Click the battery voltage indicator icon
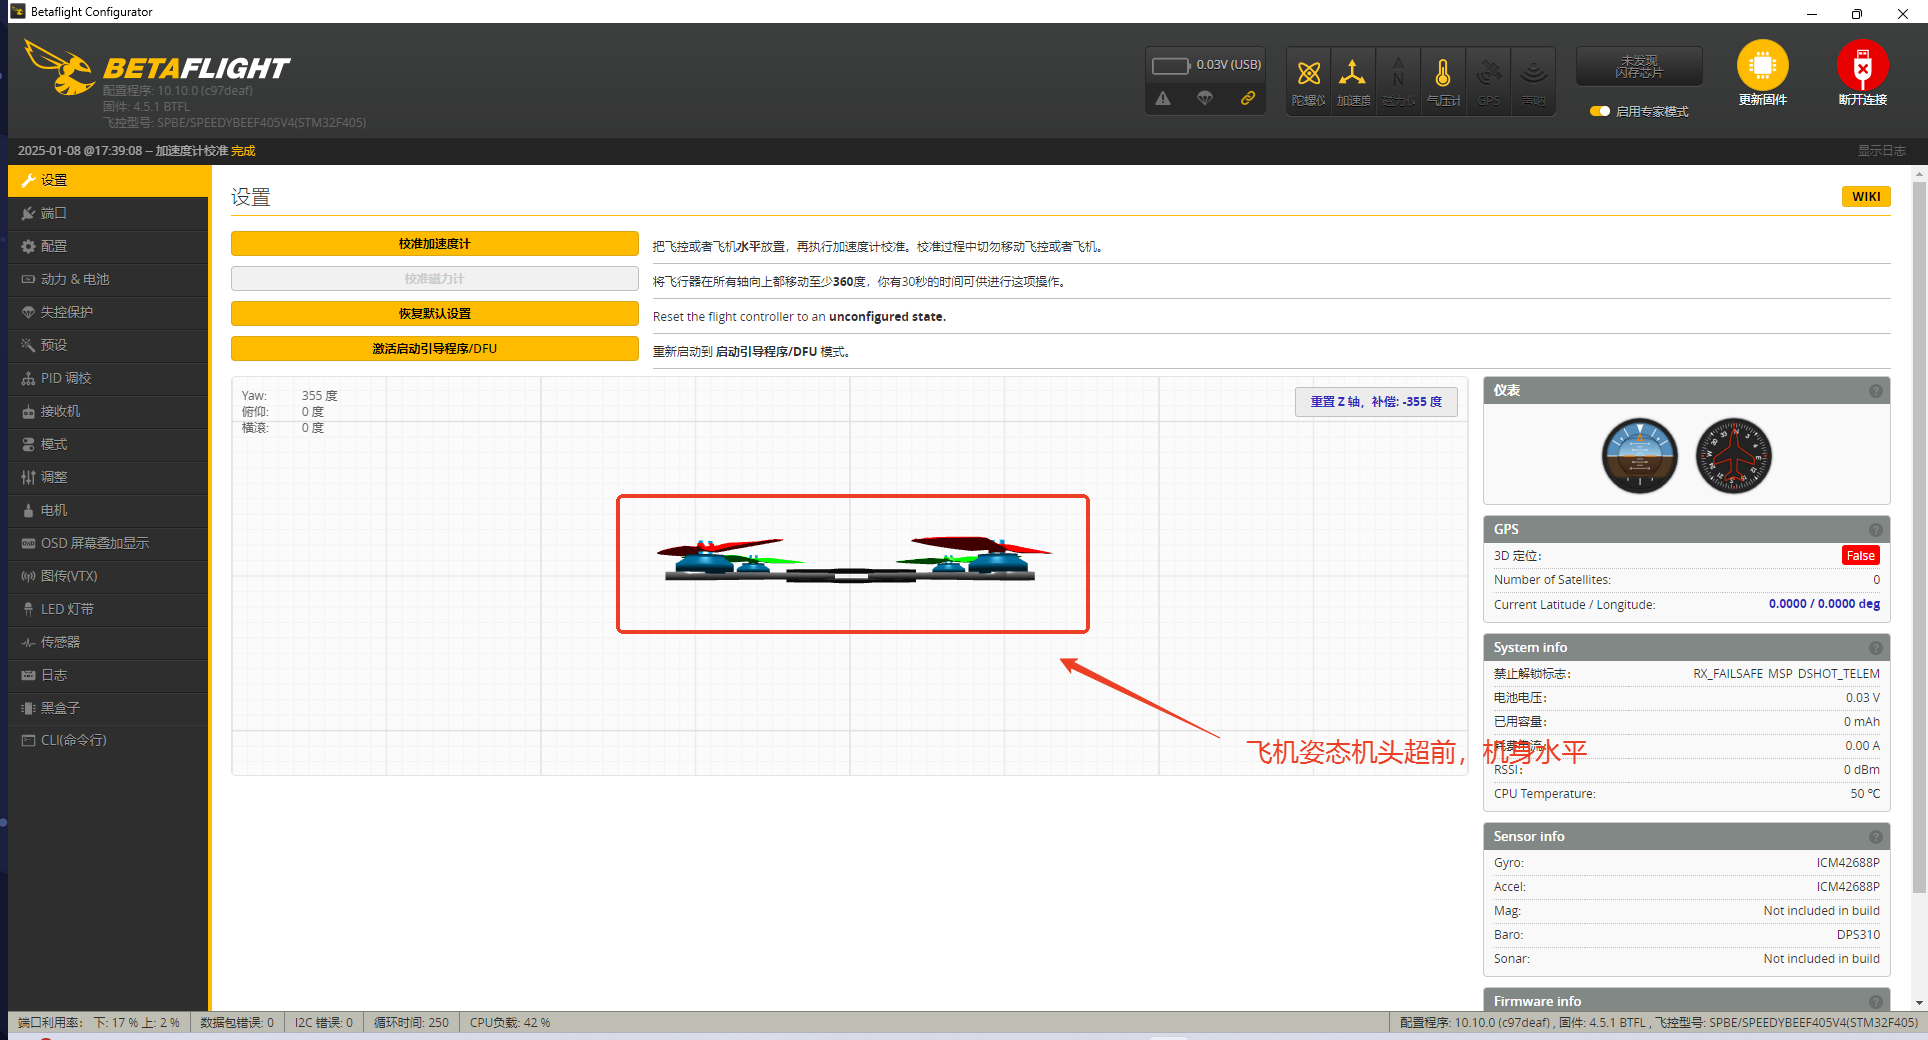1928x1040 pixels. click(1170, 66)
